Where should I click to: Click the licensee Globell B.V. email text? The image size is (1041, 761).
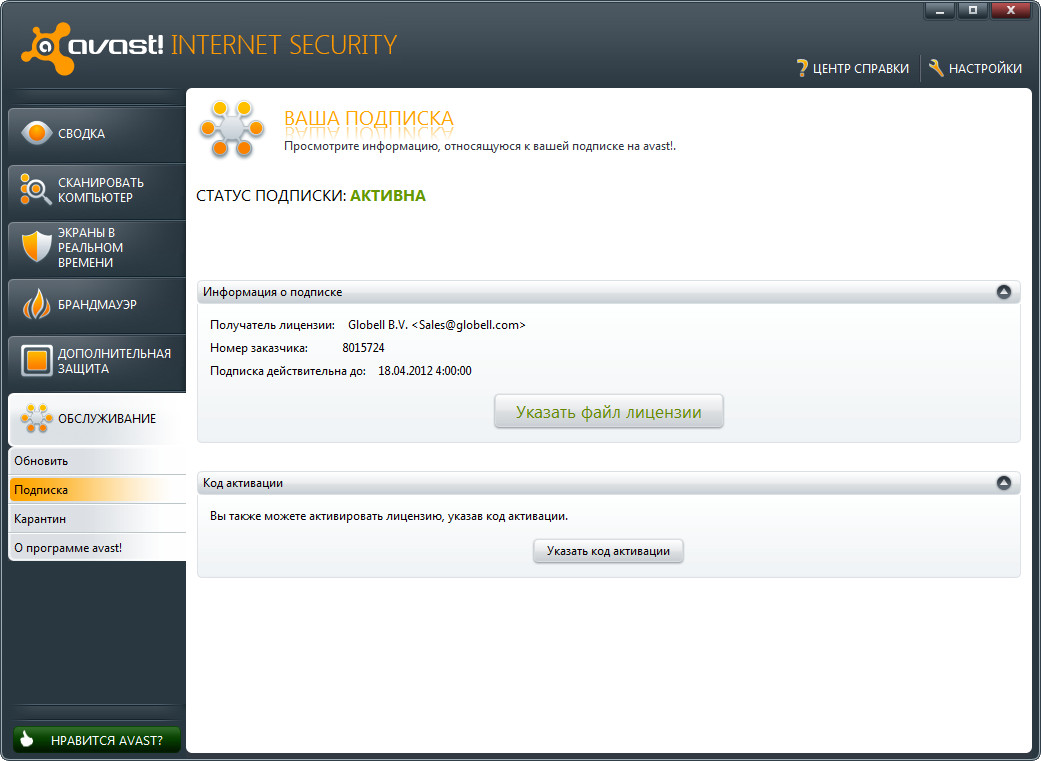click(x=437, y=325)
